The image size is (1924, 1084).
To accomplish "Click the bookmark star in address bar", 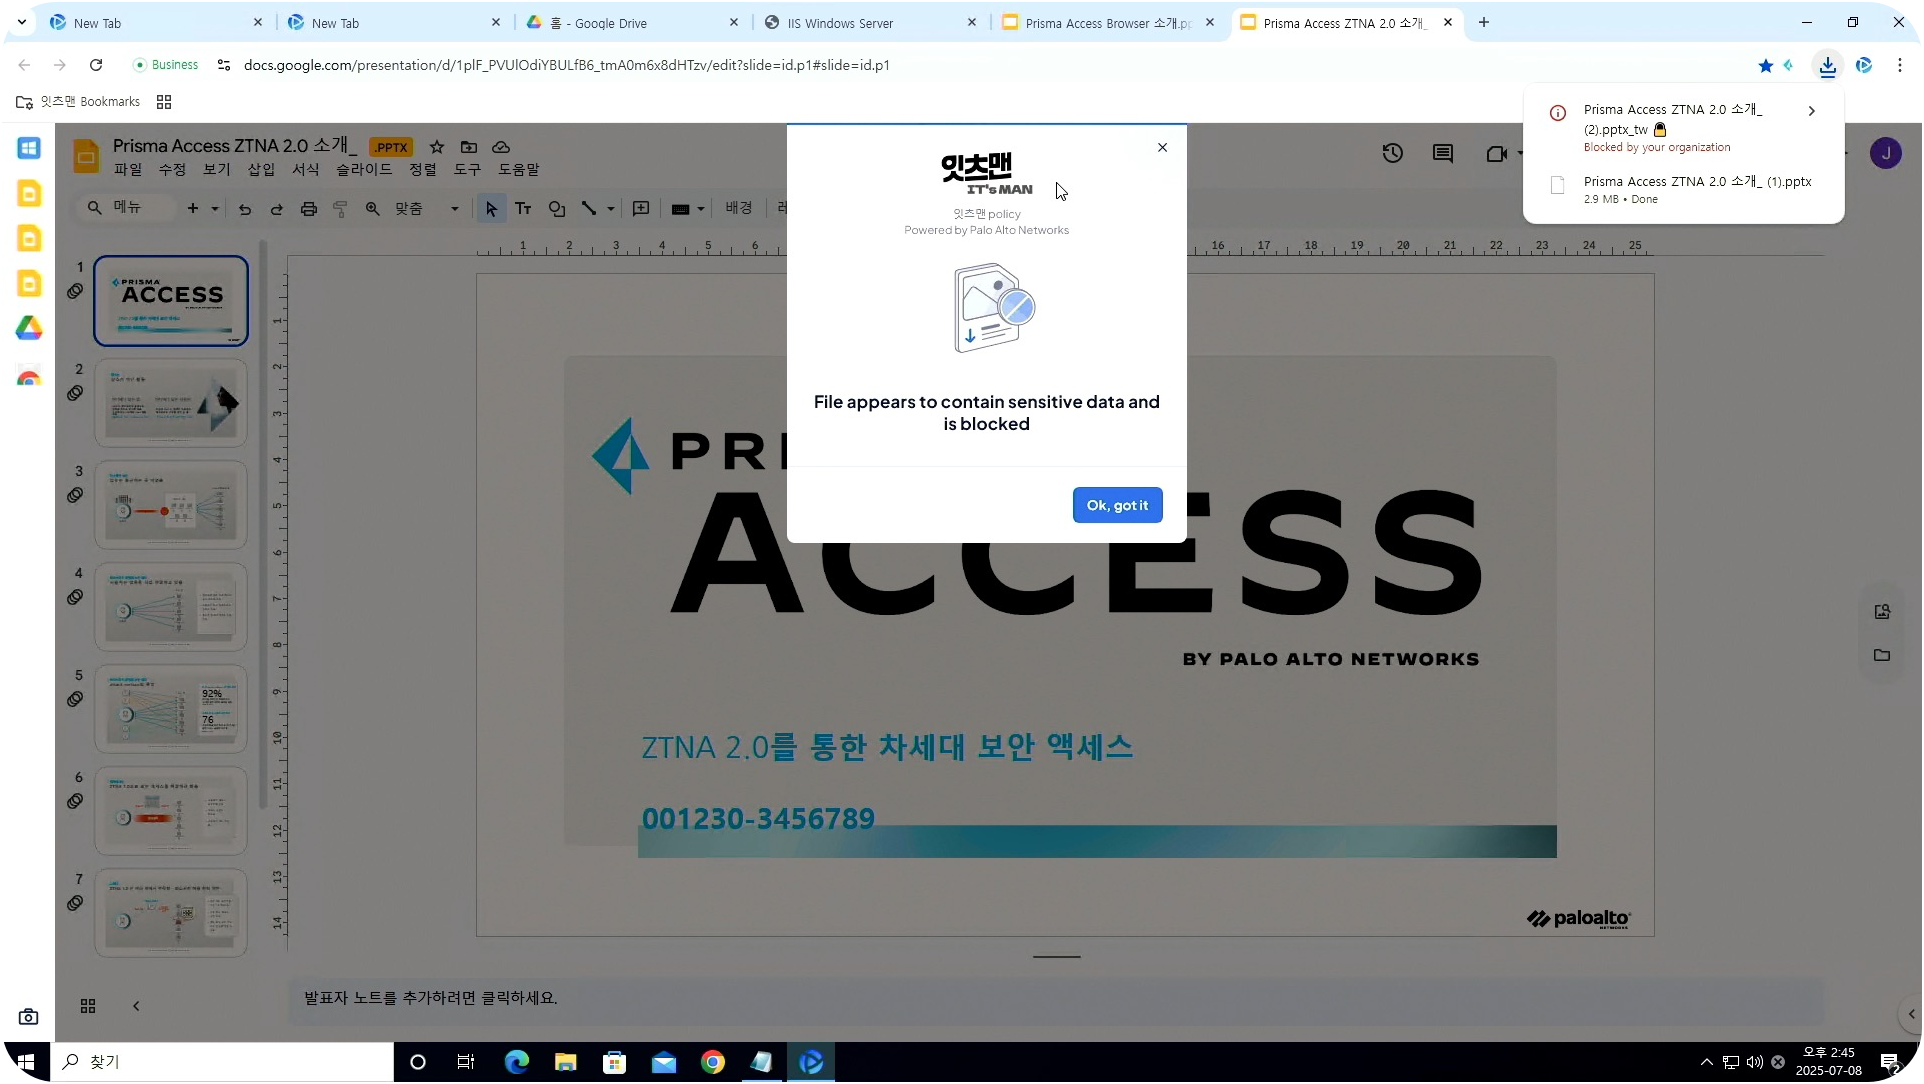I will coord(1766,65).
